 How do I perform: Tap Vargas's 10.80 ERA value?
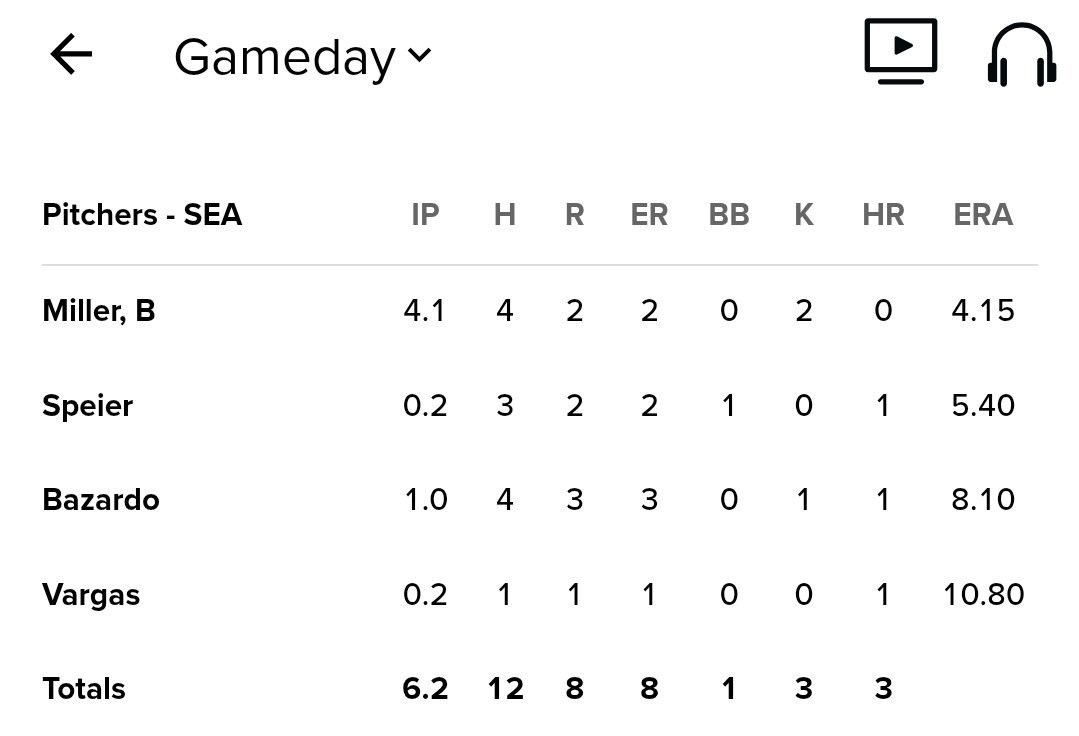point(983,595)
